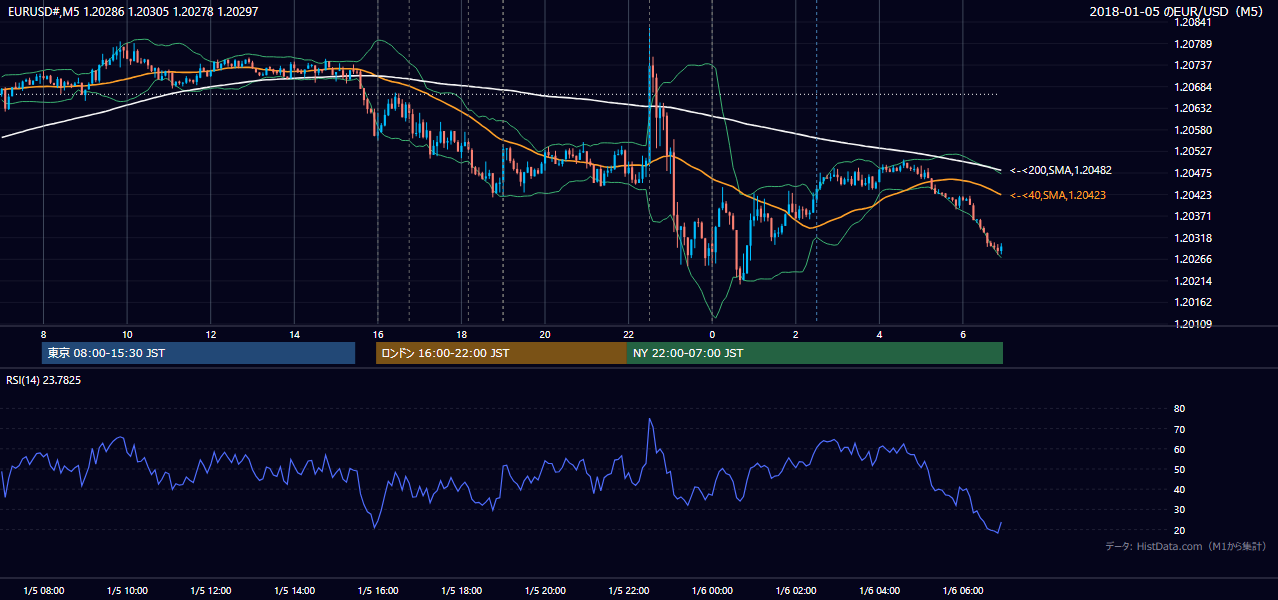Click price axis value 1.20266

[x=1192, y=259]
